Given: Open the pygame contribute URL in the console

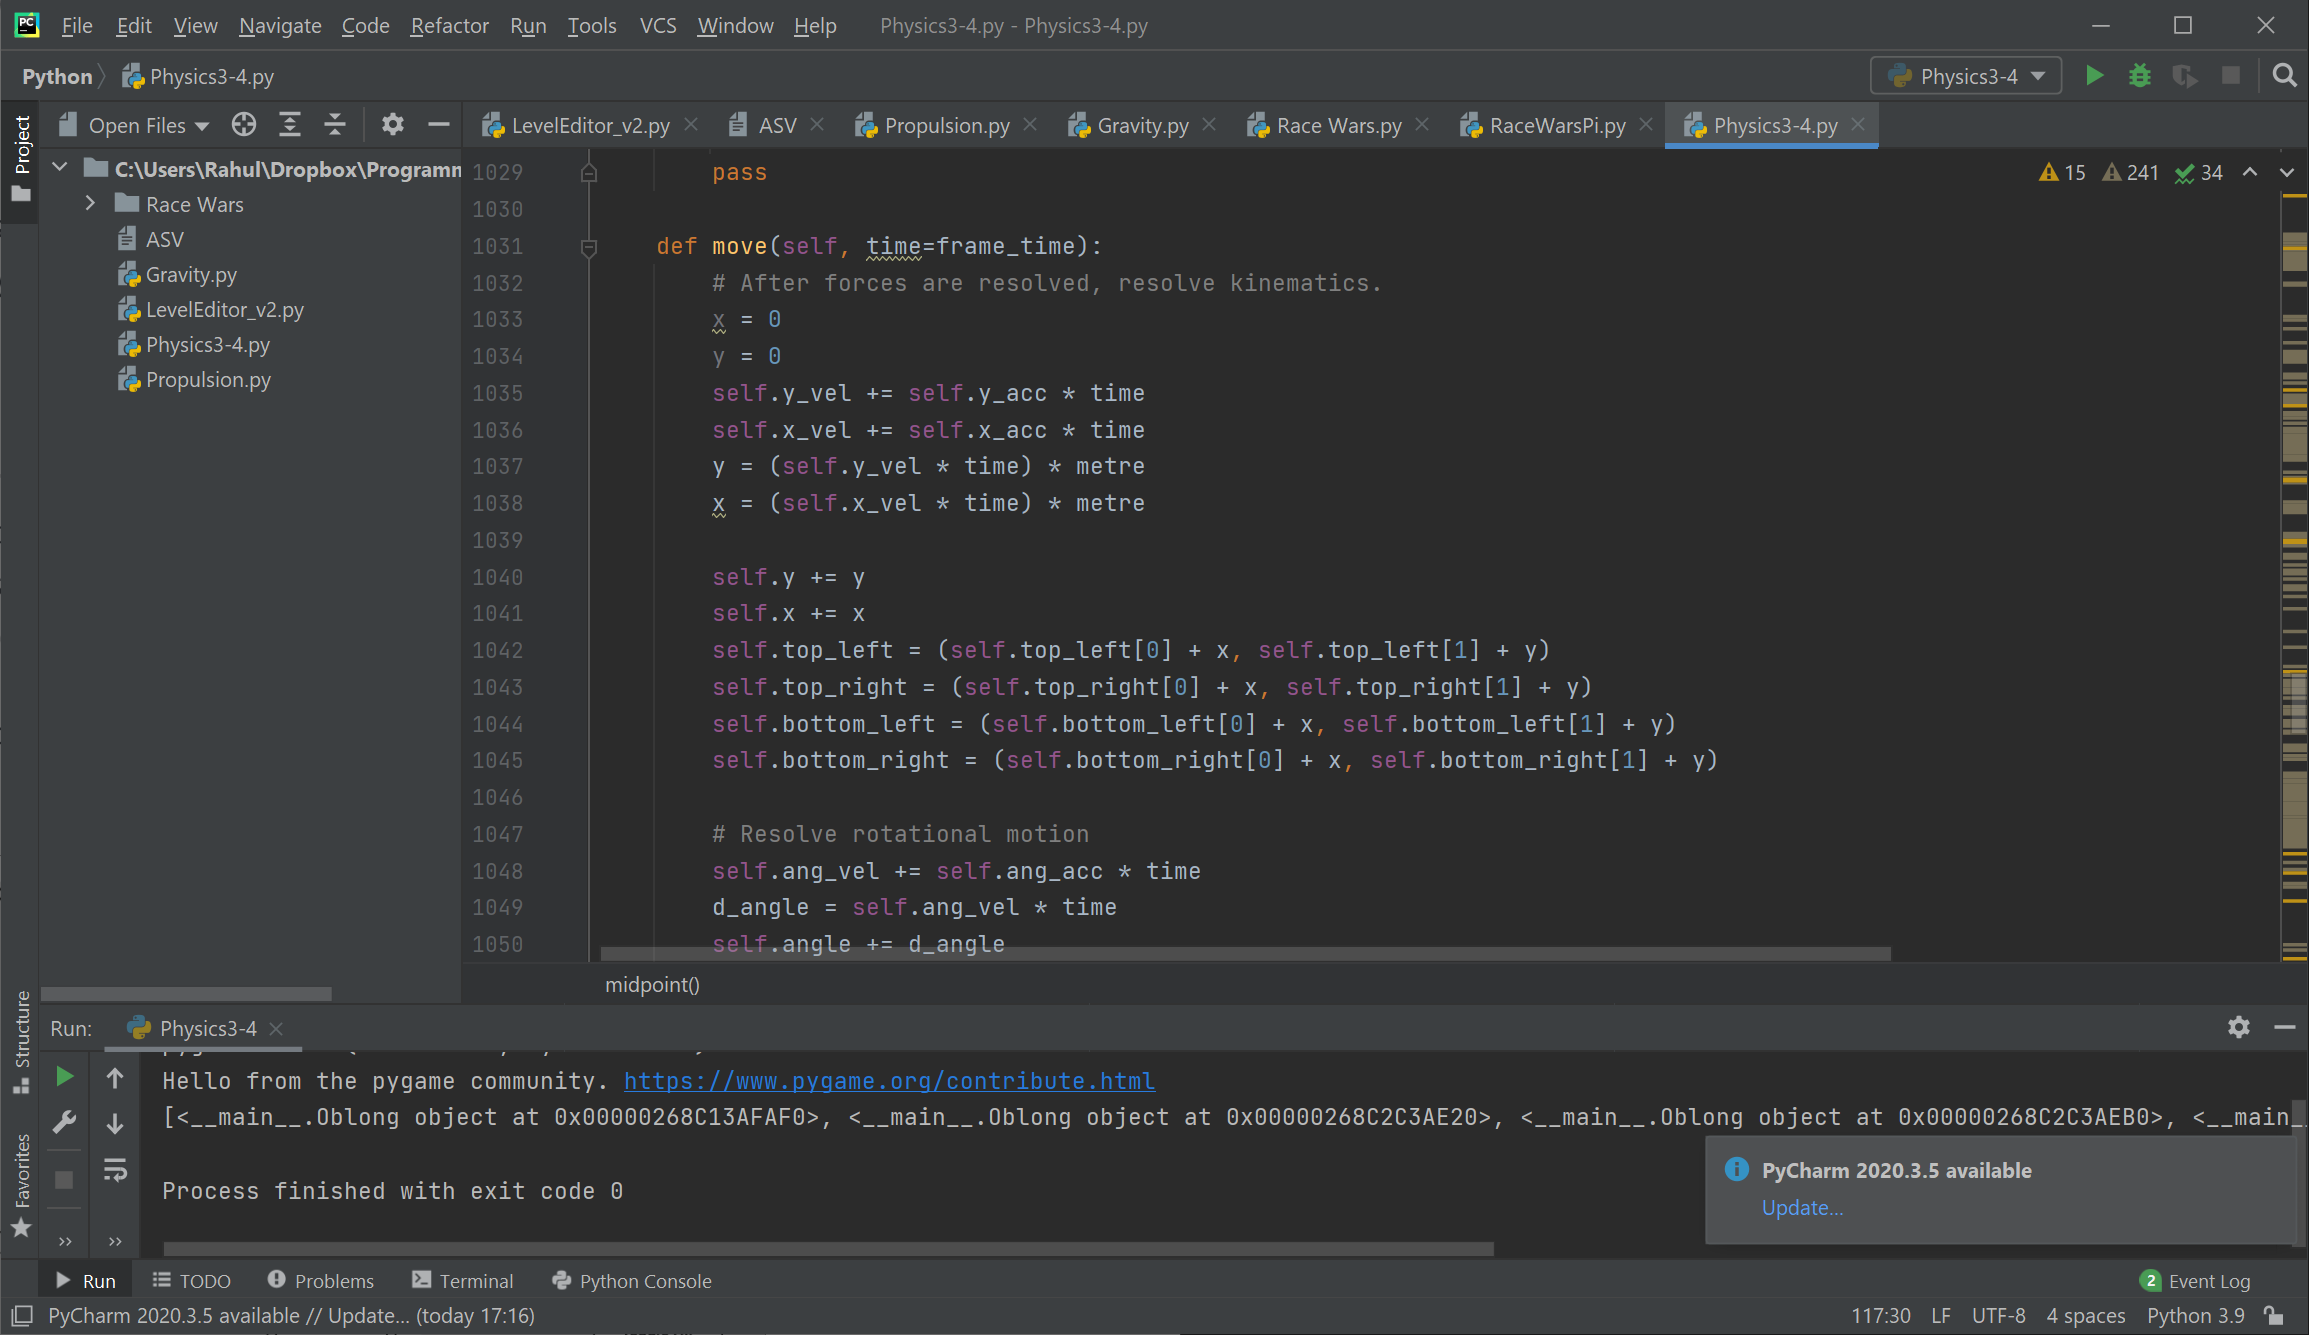Looking at the screenshot, I should (888, 1081).
